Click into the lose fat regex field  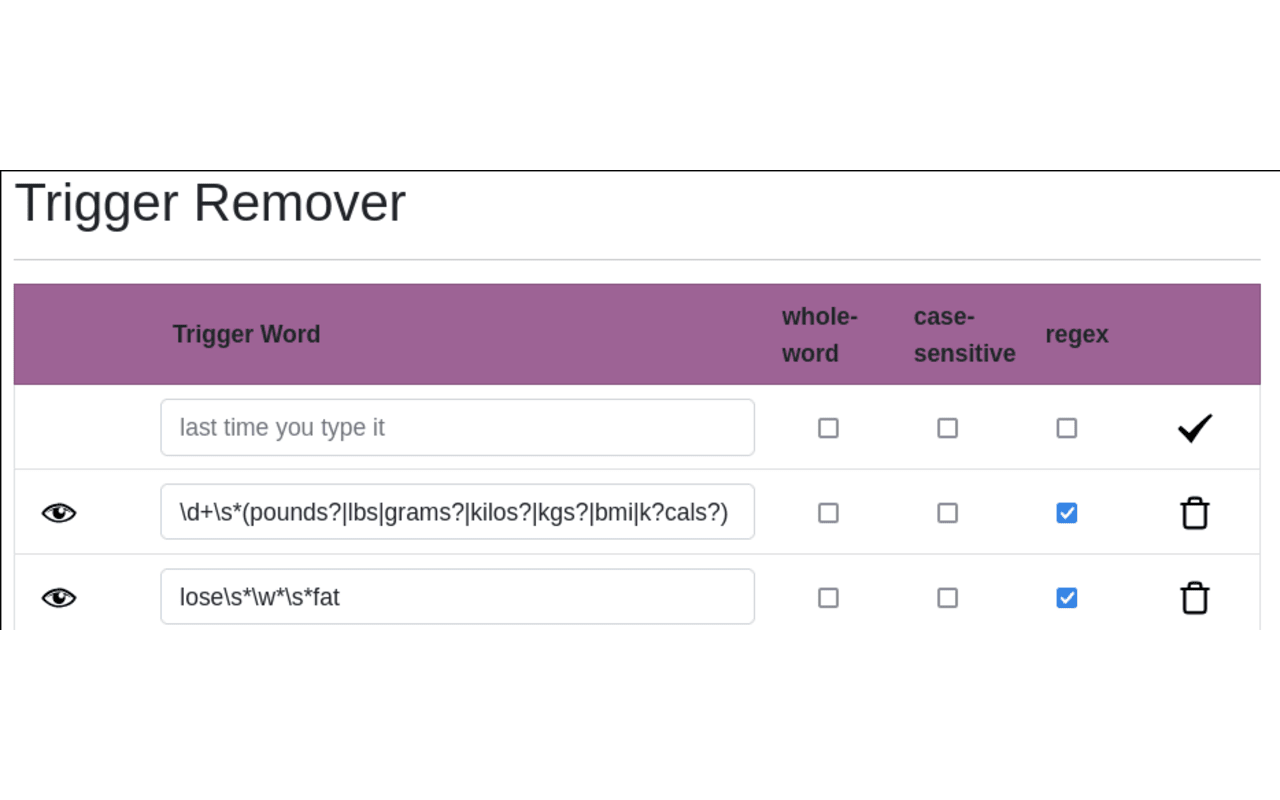457,598
